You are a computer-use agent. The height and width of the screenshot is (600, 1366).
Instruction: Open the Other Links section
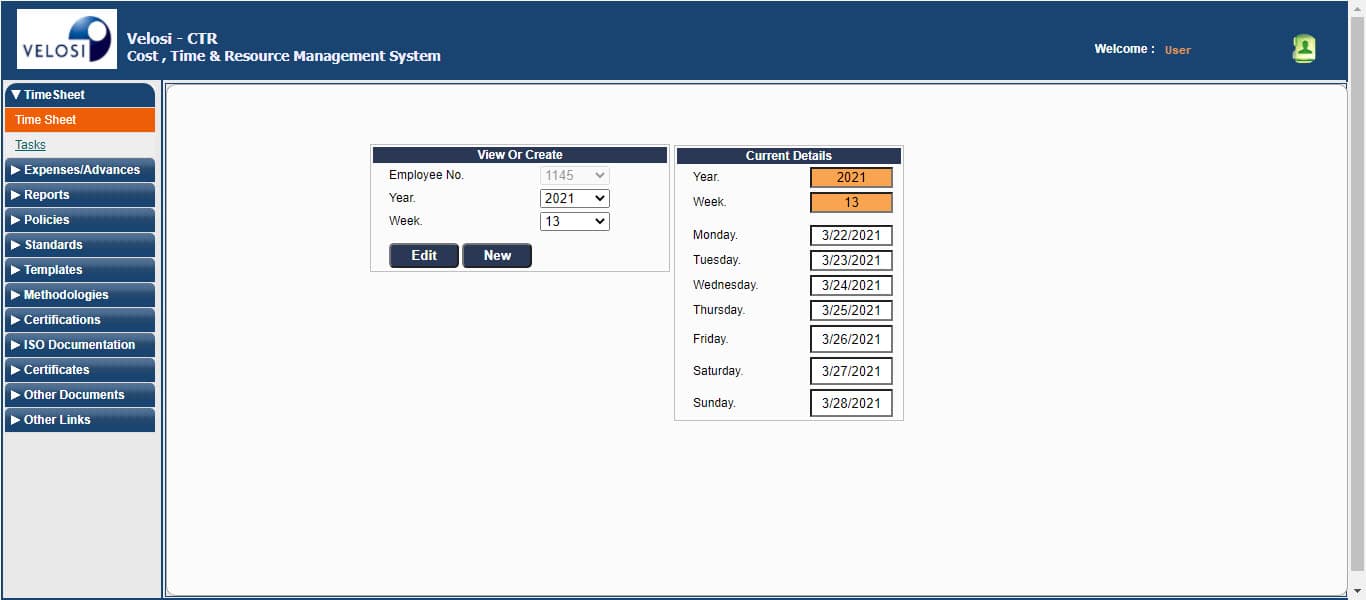tap(80, 420)
